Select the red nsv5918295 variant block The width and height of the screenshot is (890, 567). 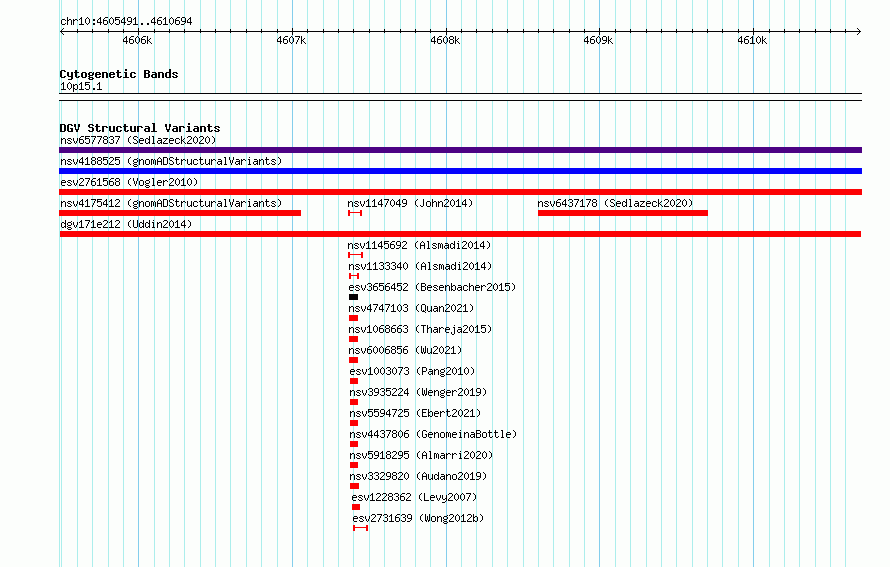tap(354, 465)
